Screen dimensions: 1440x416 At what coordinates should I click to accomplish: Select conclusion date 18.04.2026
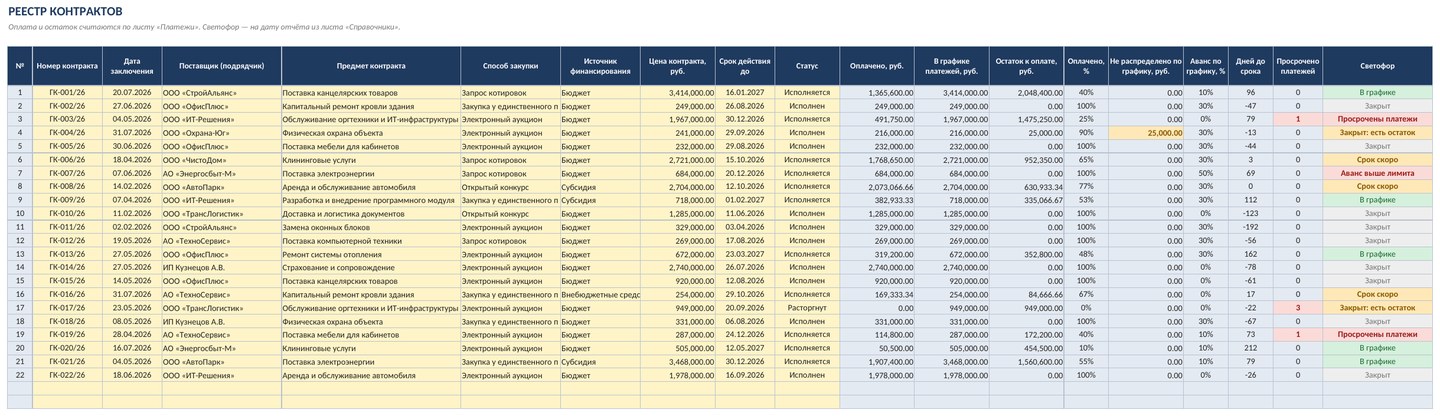(132, 159)
